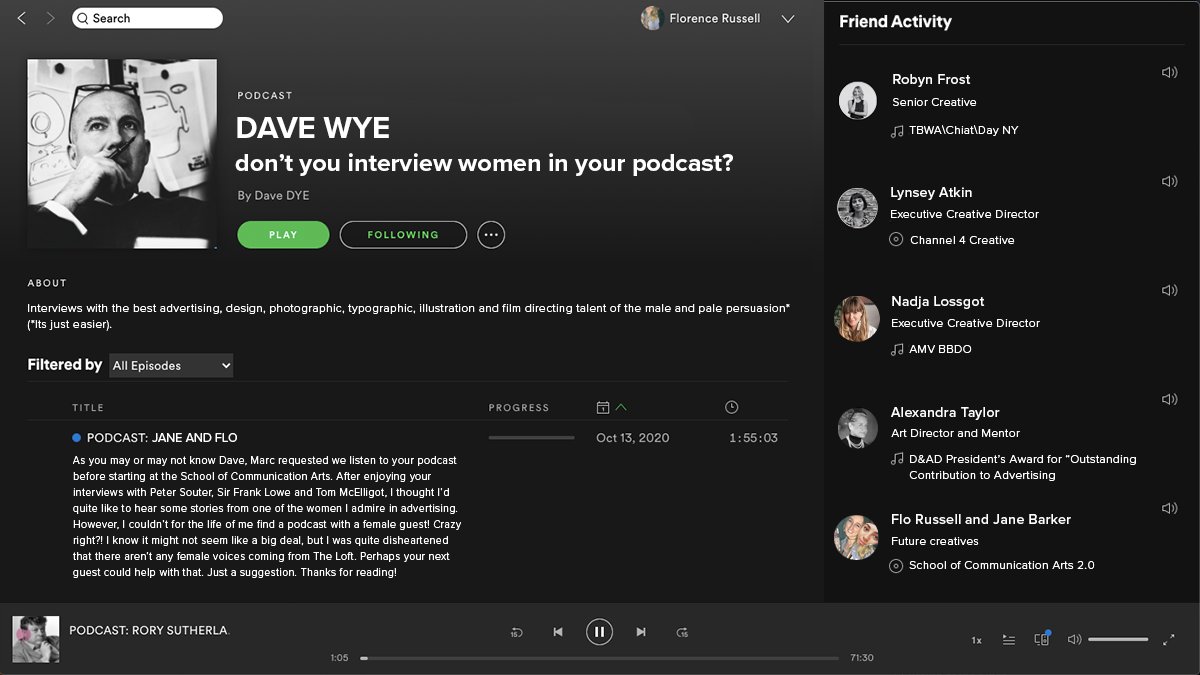The height and width of the screenshot is (675, 1200).
Task: Pause playback with the center button
Action: click(599, 632)
